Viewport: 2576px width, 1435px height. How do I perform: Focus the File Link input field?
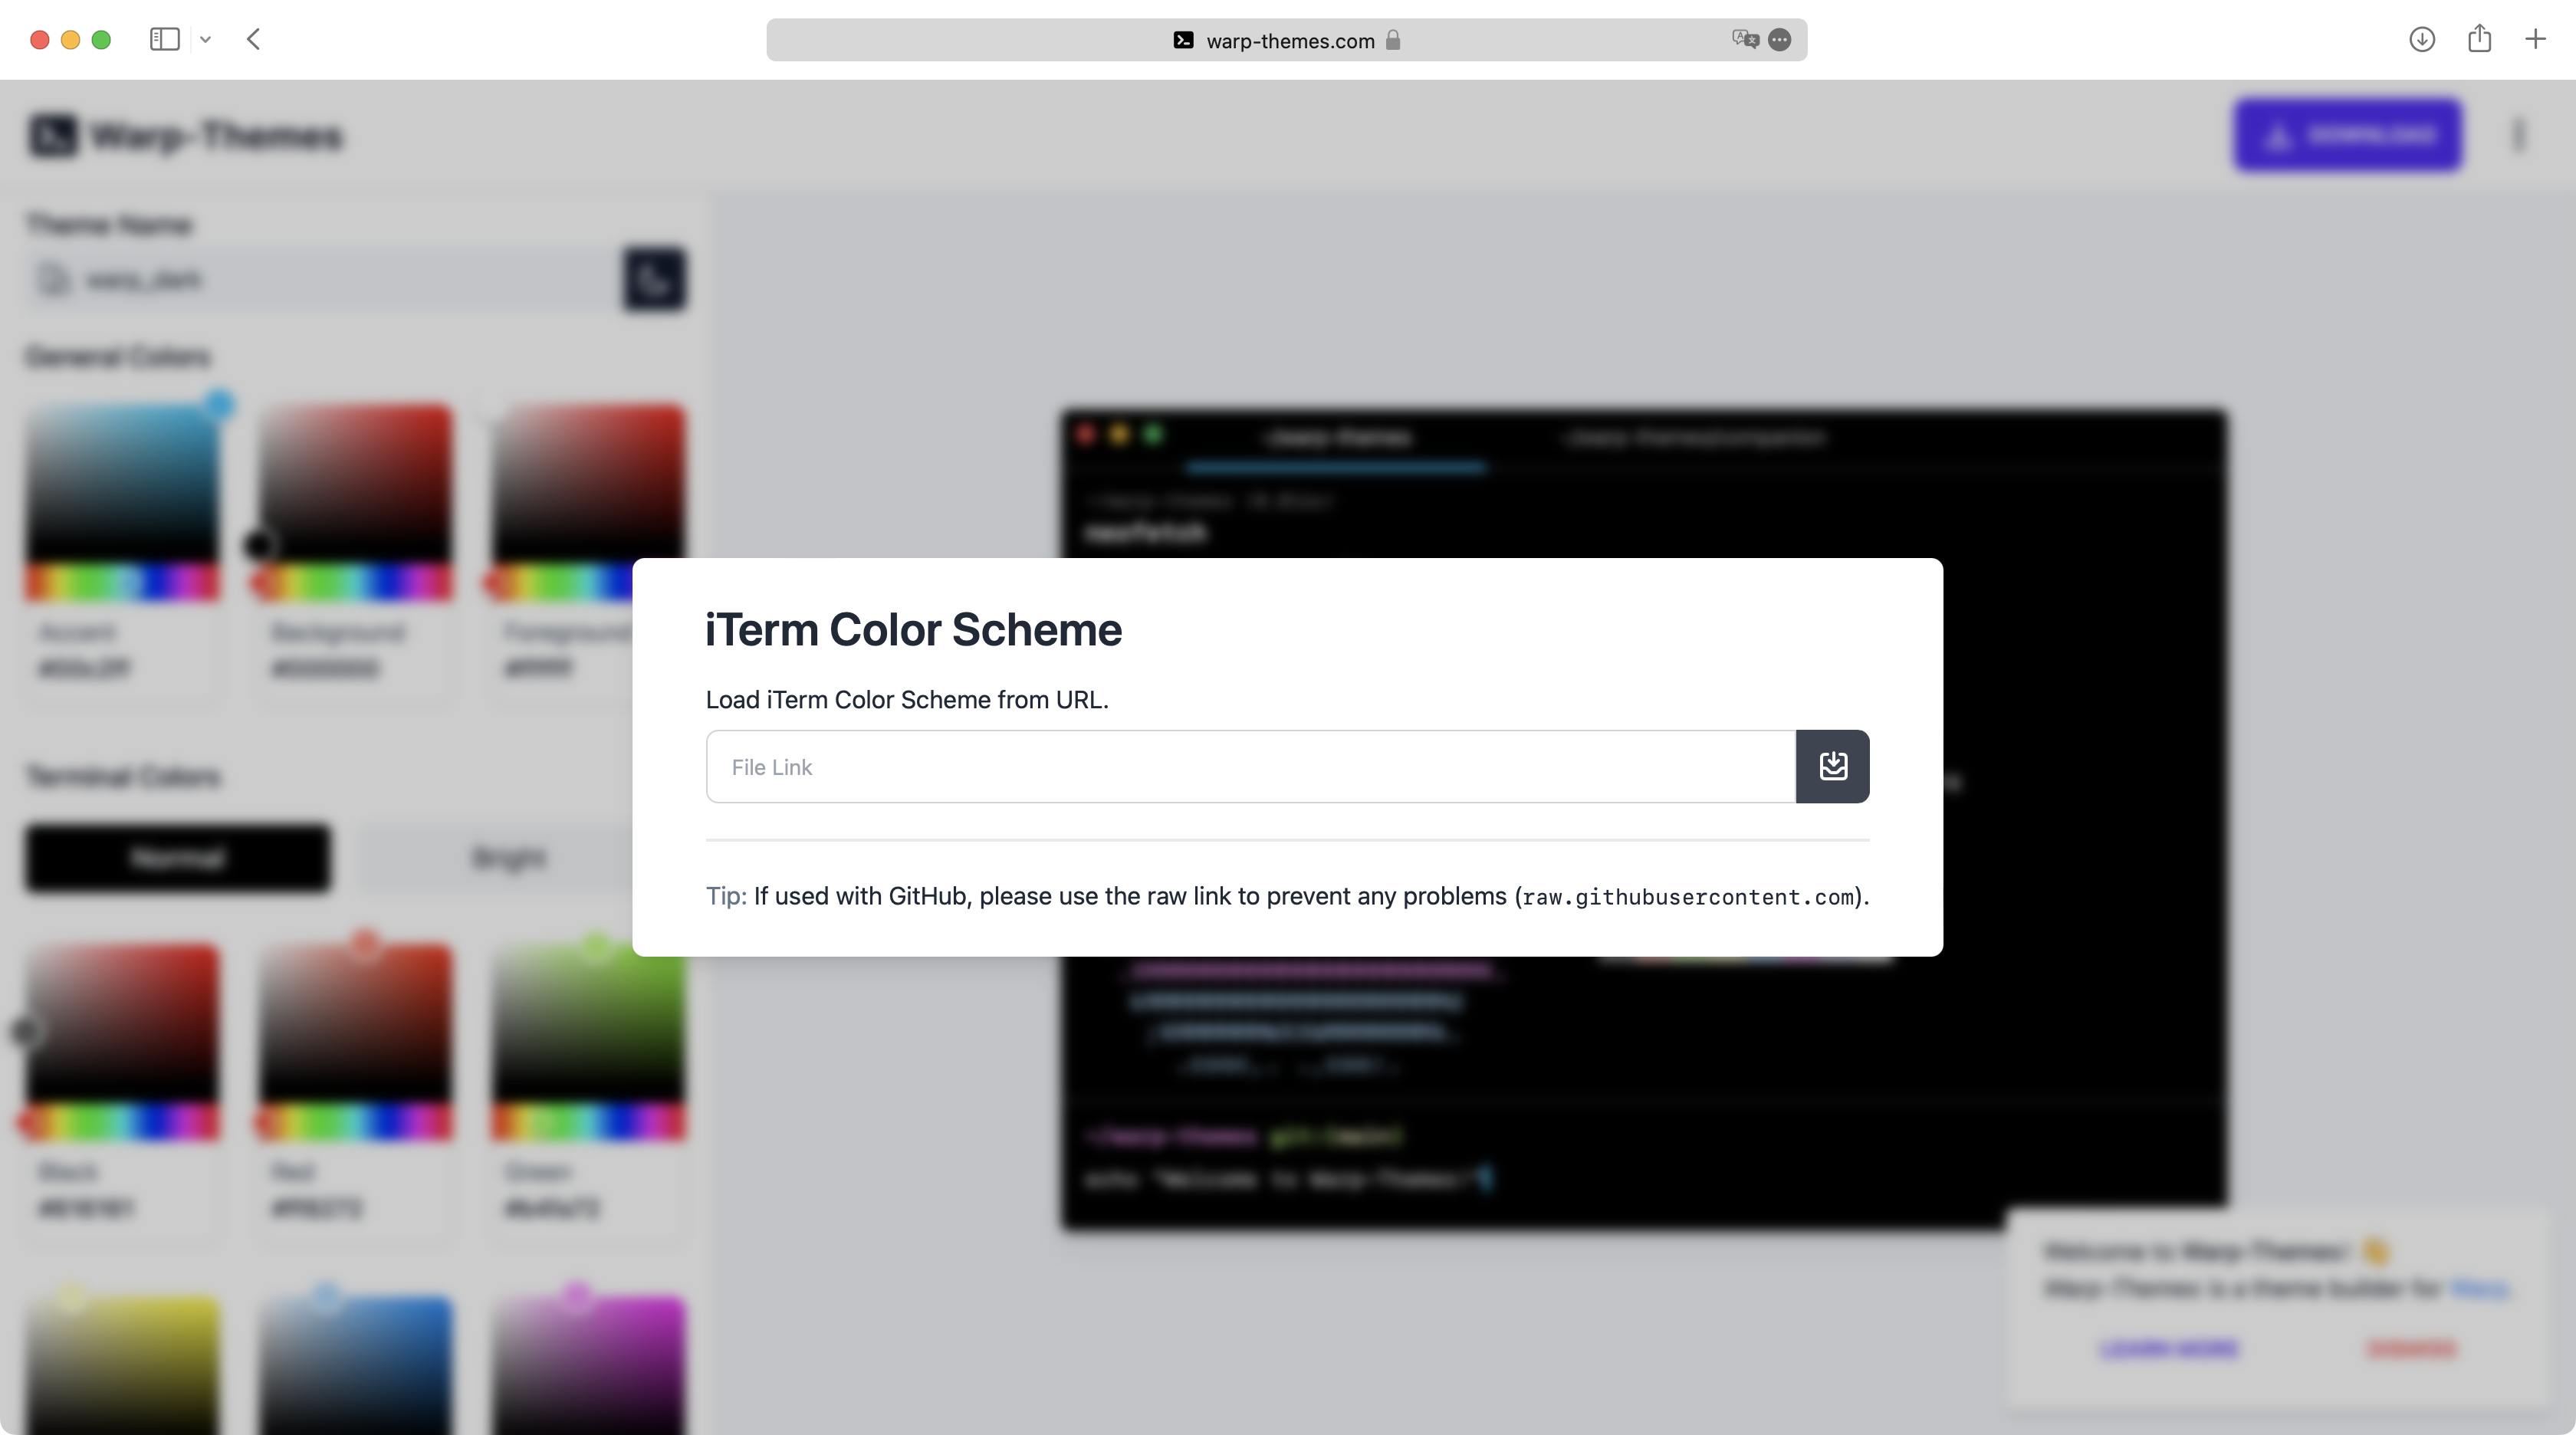point(1251,766)
